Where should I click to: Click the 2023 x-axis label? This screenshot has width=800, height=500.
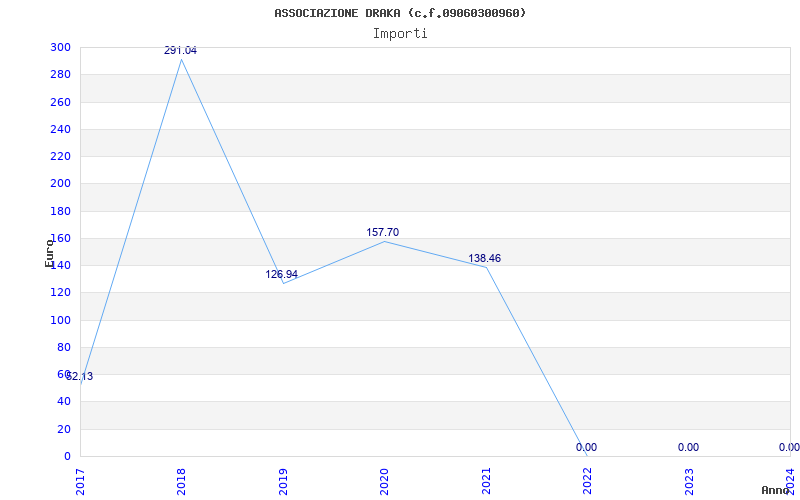[689, 482]
